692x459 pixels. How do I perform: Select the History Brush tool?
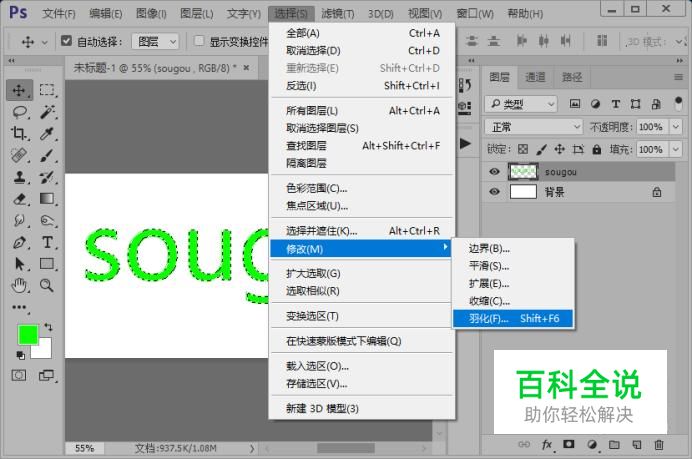click(x=47, y=177)
